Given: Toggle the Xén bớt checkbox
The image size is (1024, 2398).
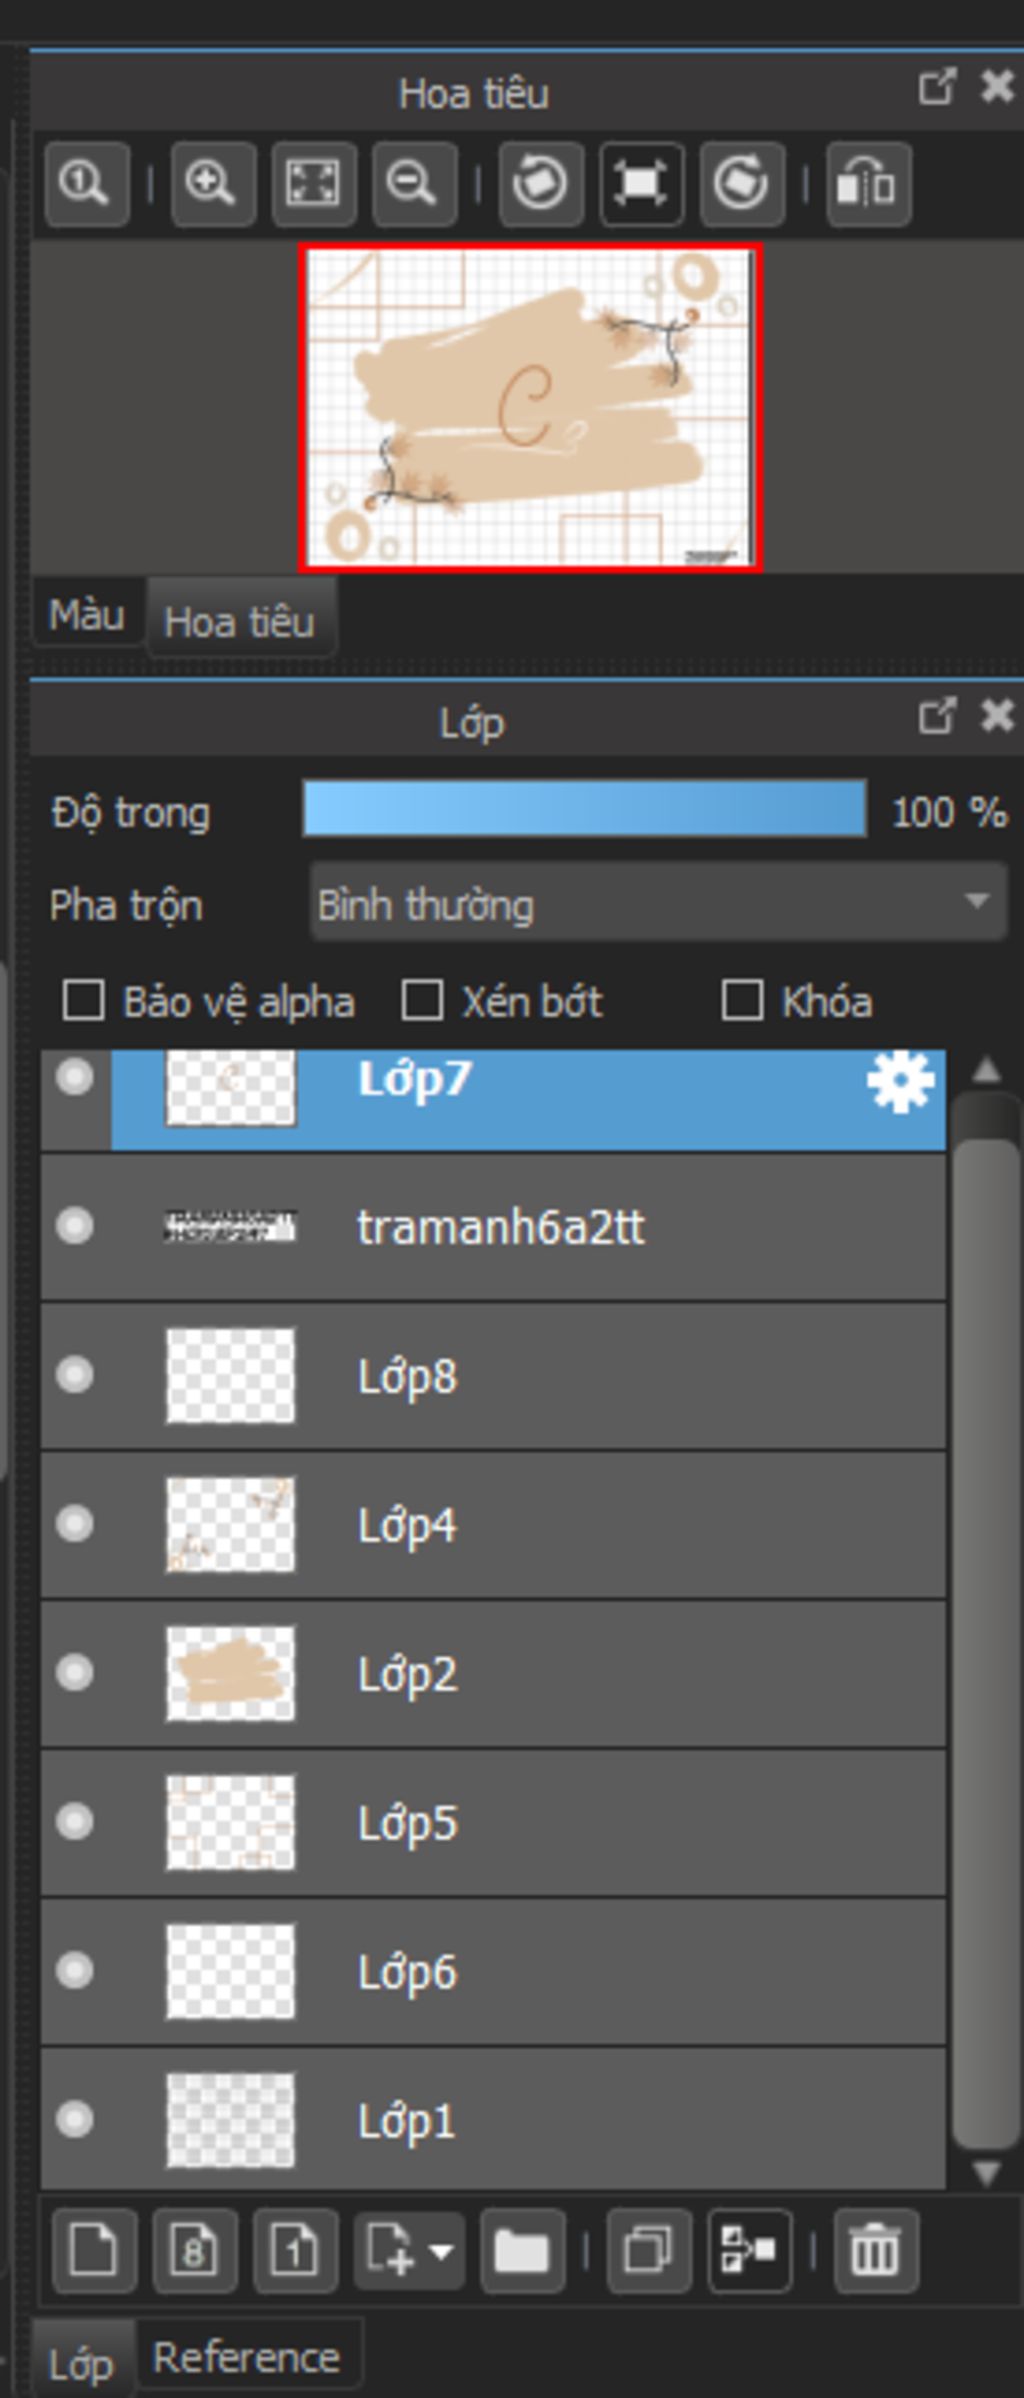Looking at the screenshot, I should (x=422, y=1001).
